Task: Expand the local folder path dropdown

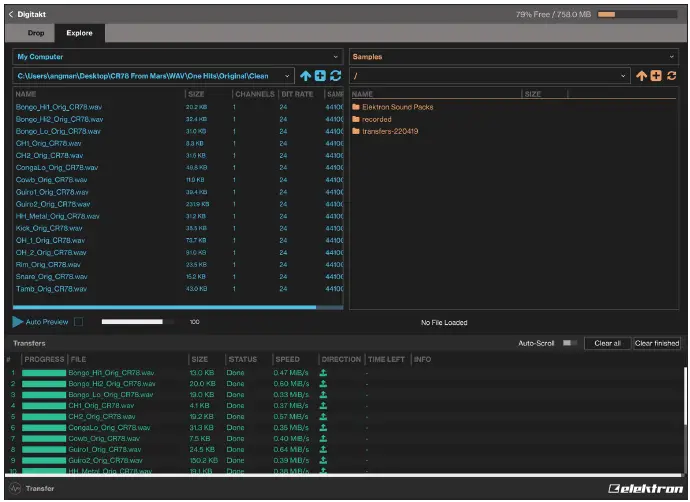Action: point(288,76)
